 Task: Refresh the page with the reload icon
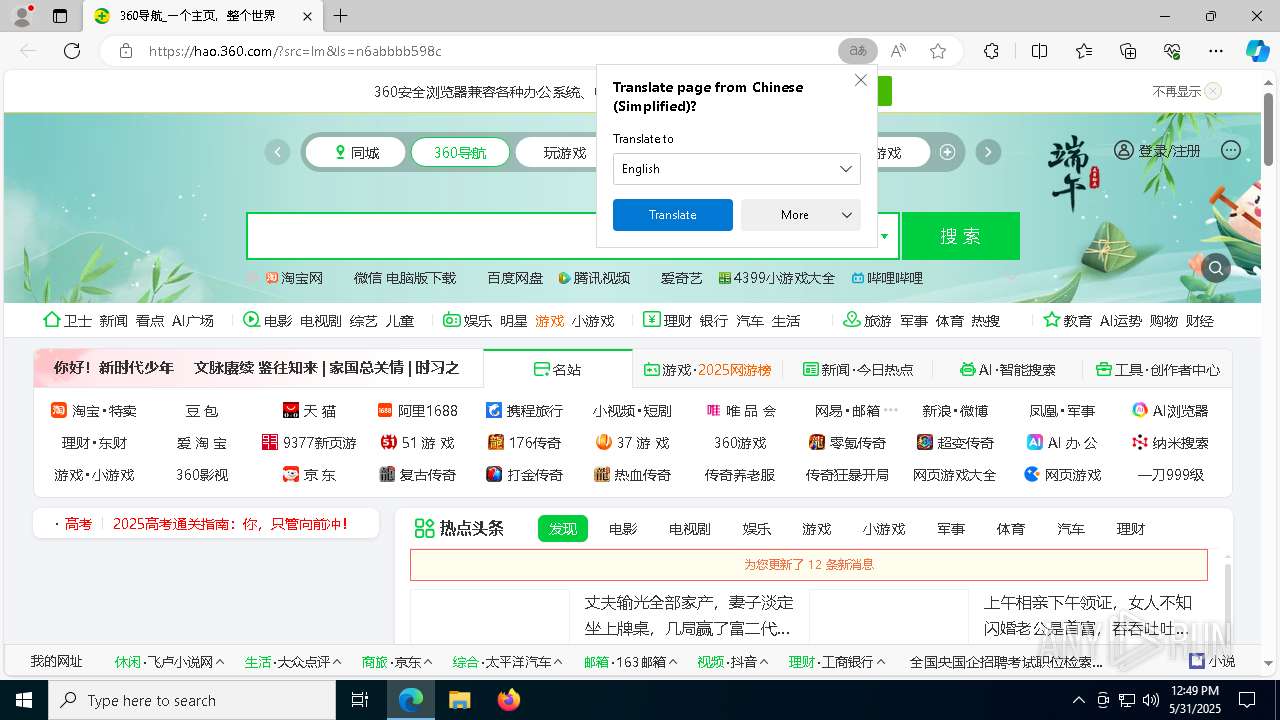(72, 51)
